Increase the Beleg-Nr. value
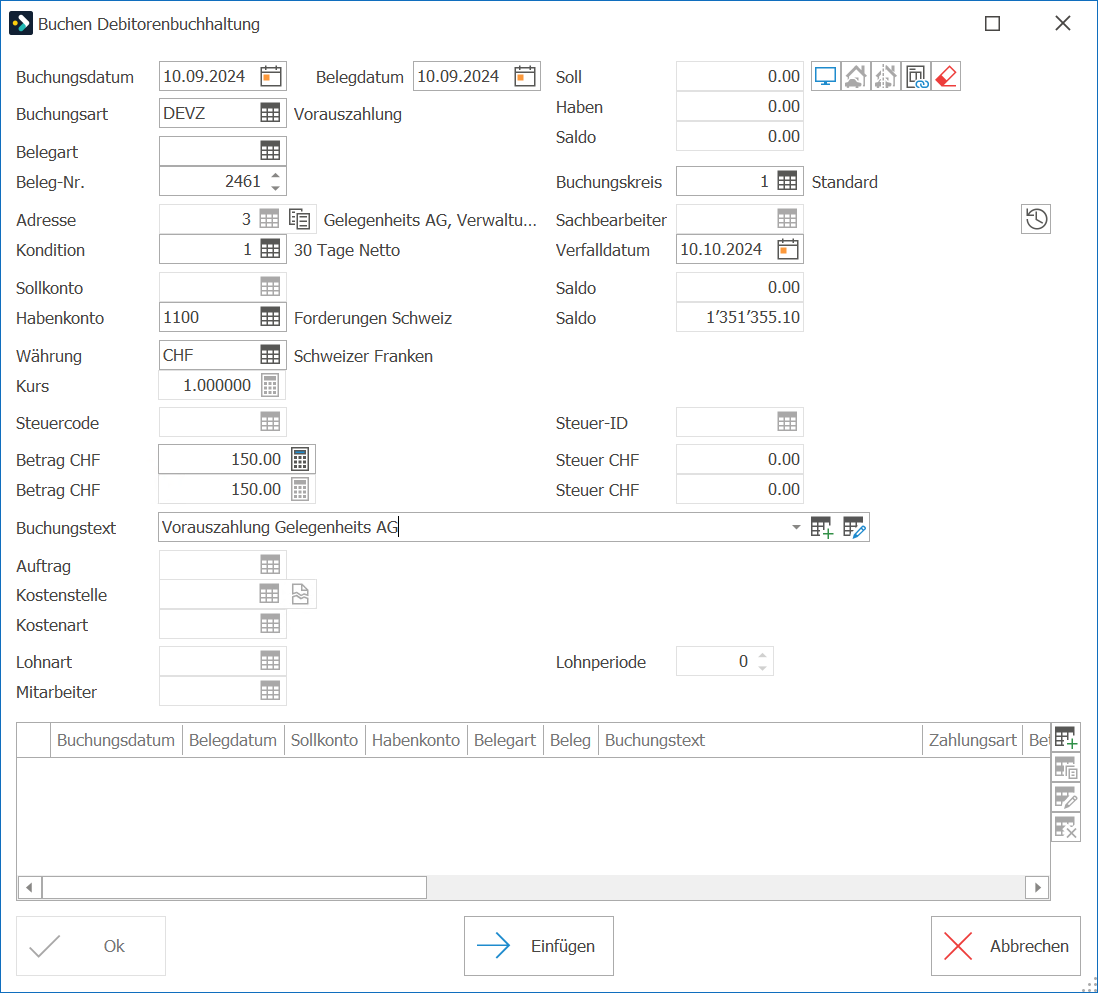This screenshot has width=1098, height=993. 276,175
